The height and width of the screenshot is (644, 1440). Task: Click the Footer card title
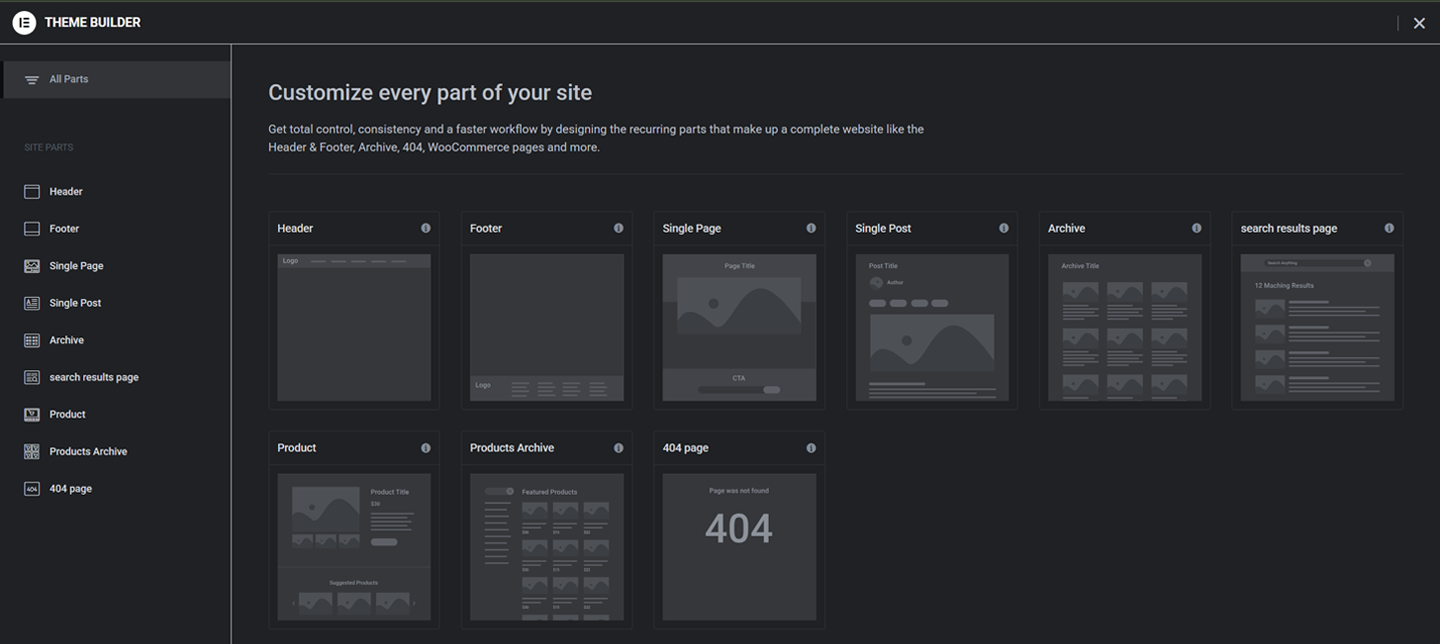tap(486, 228)
